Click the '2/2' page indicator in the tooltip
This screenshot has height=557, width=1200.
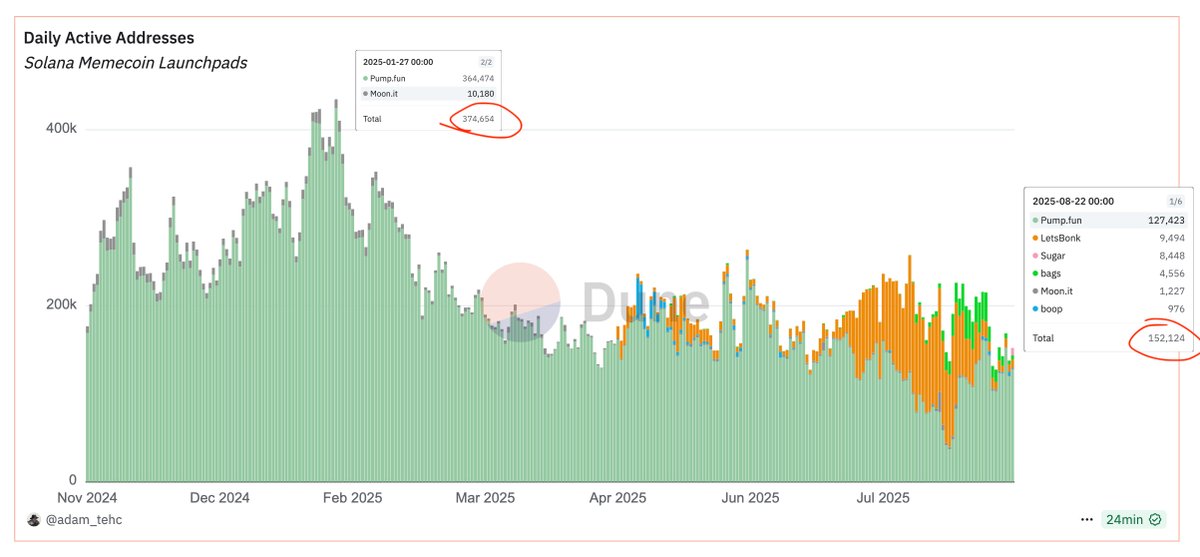(x=487, y=62)
